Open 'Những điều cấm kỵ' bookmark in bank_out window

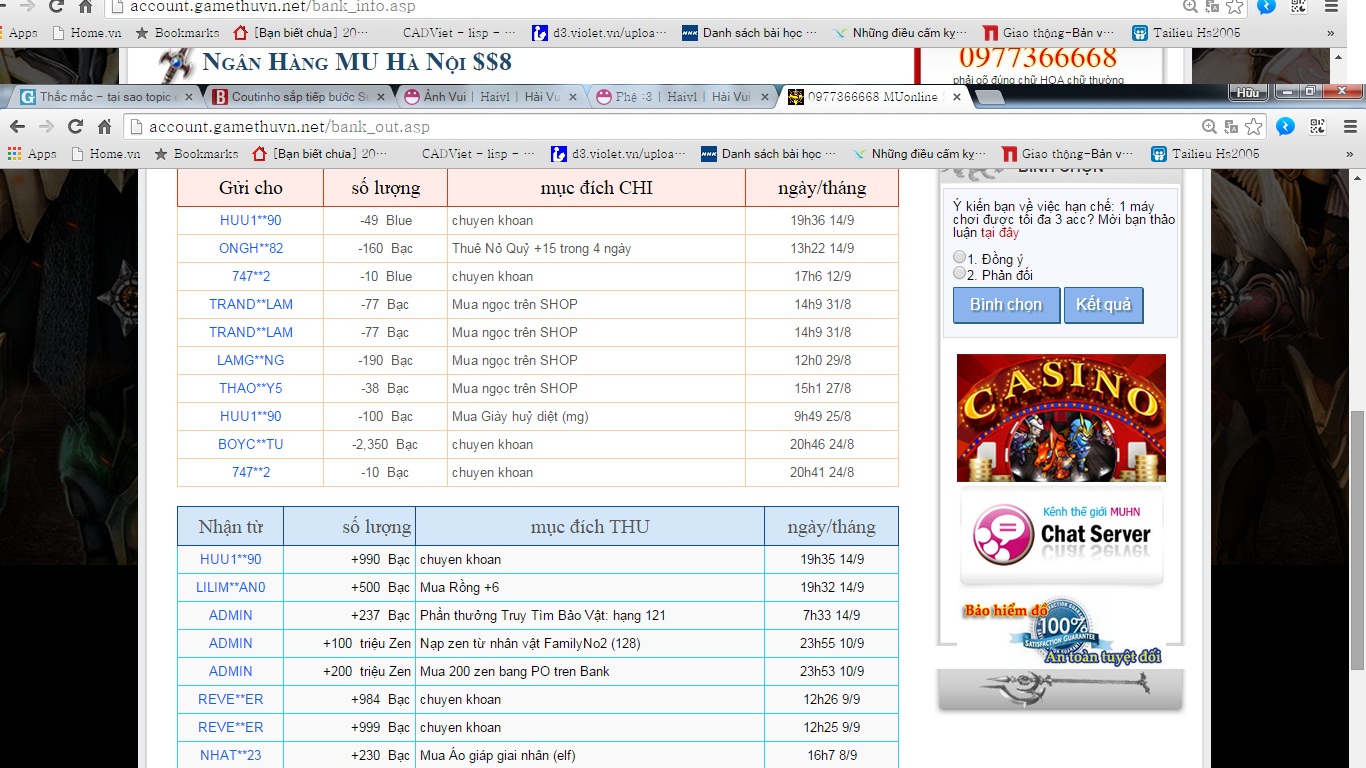point(919,154)
